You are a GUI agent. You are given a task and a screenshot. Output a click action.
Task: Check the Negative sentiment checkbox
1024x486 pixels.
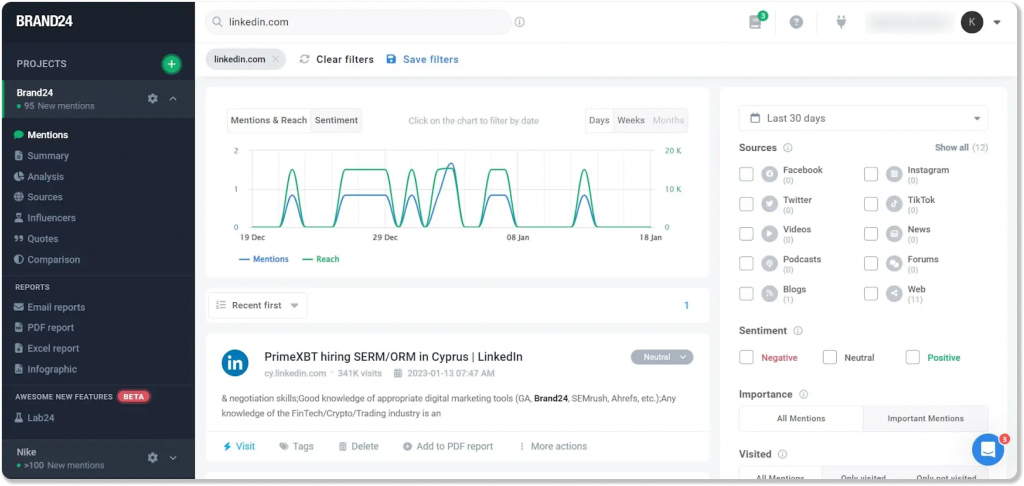coord(746,357)
